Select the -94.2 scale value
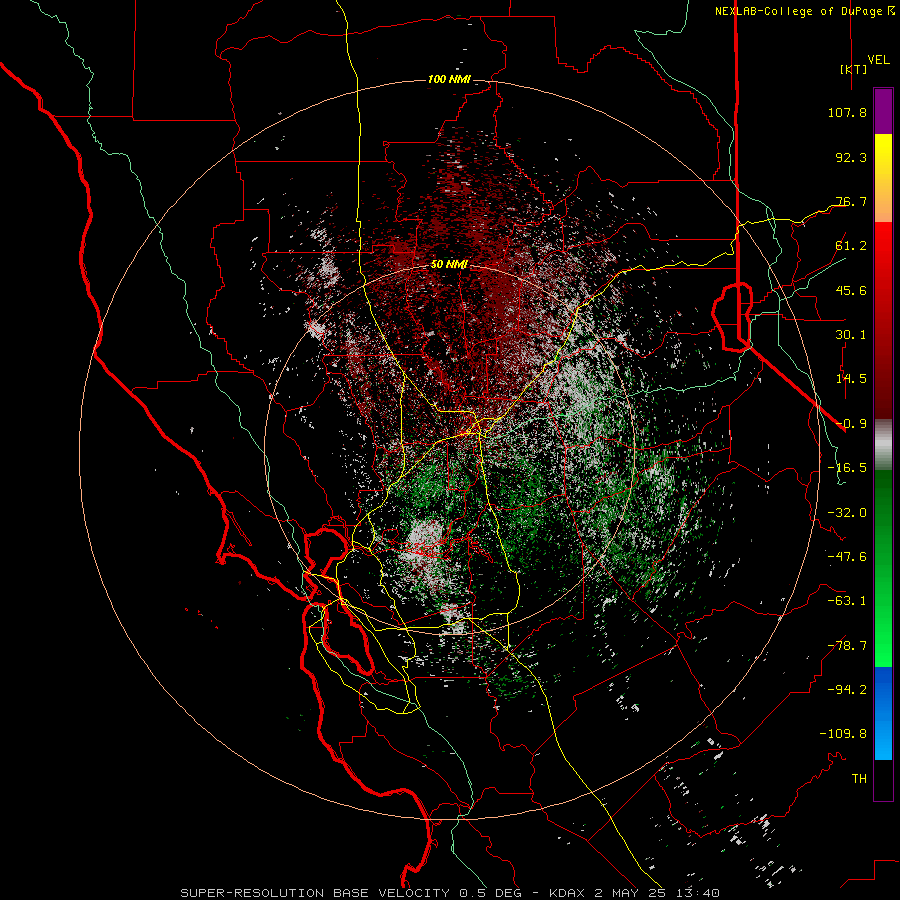The image size is (900, 900). tap(847, 689)
